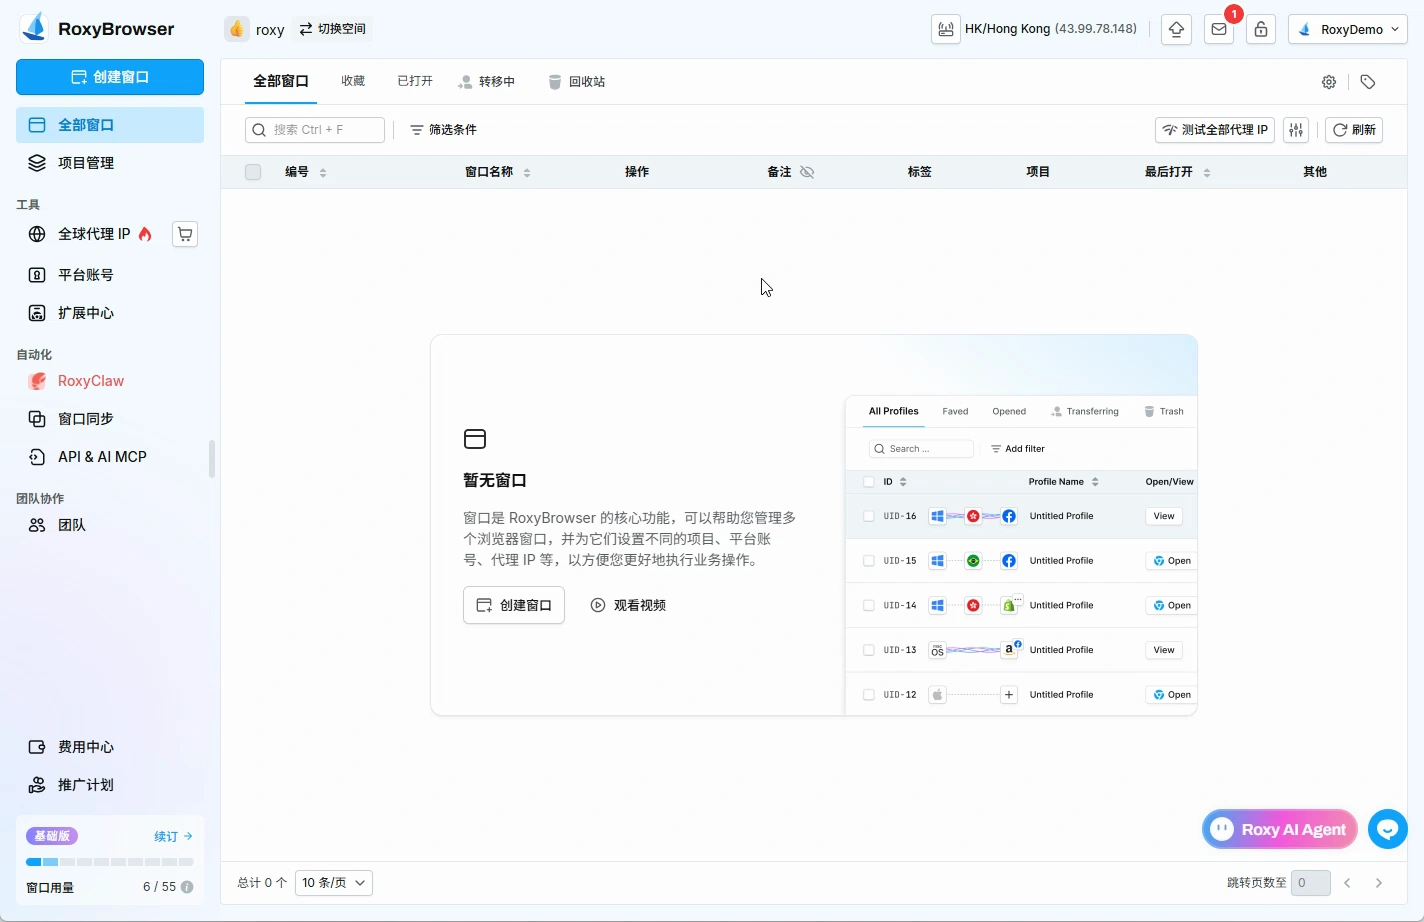Image resolution: width=1424 pixels, height=922 pixels.
Task: Click the sidebar scrollbar handle
Action: pos(211,460)
